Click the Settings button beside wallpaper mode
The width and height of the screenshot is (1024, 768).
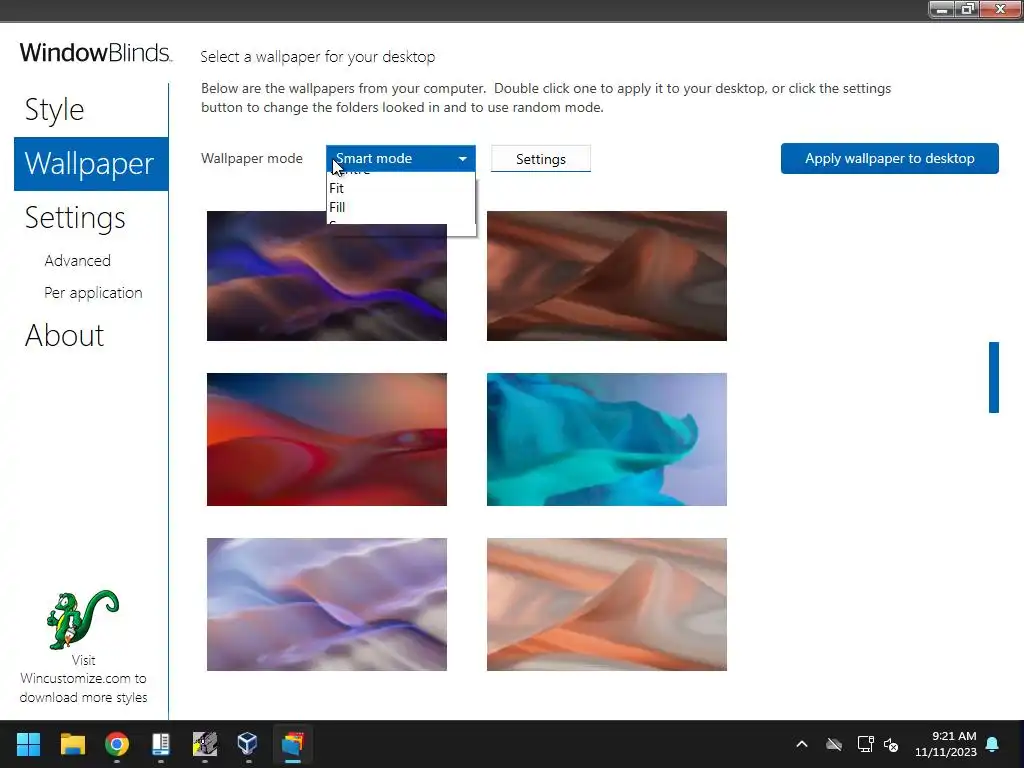point(541,159)
